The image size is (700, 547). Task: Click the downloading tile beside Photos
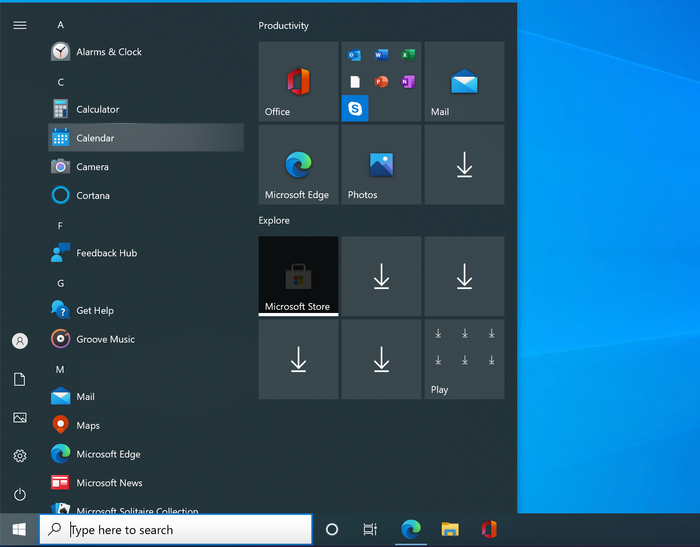[x=464, y=164]
